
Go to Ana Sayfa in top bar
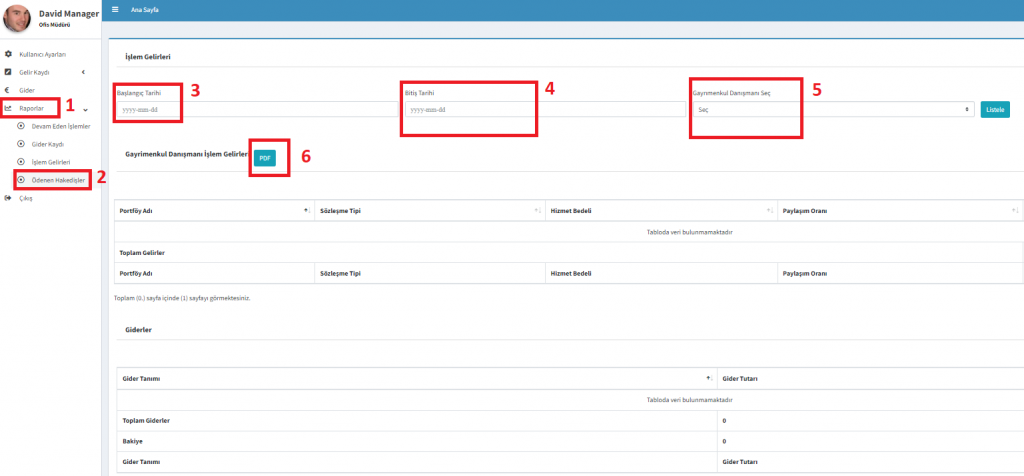tap(145, 9)
